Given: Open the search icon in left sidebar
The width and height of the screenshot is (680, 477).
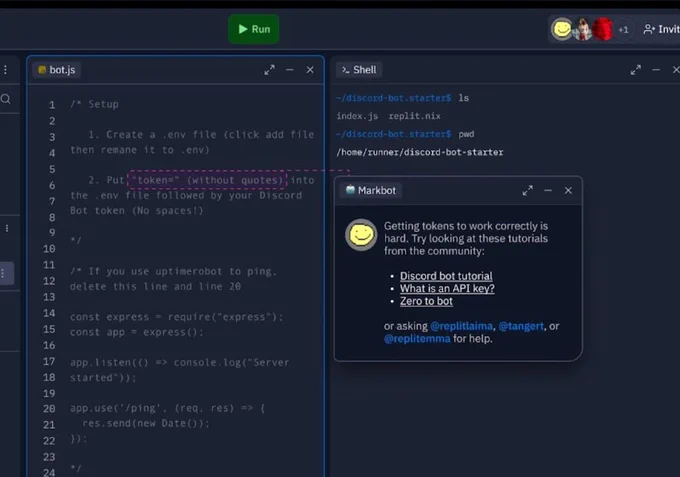Looking at the screenshot, I should pyautogui.click(x=6, y=99).
